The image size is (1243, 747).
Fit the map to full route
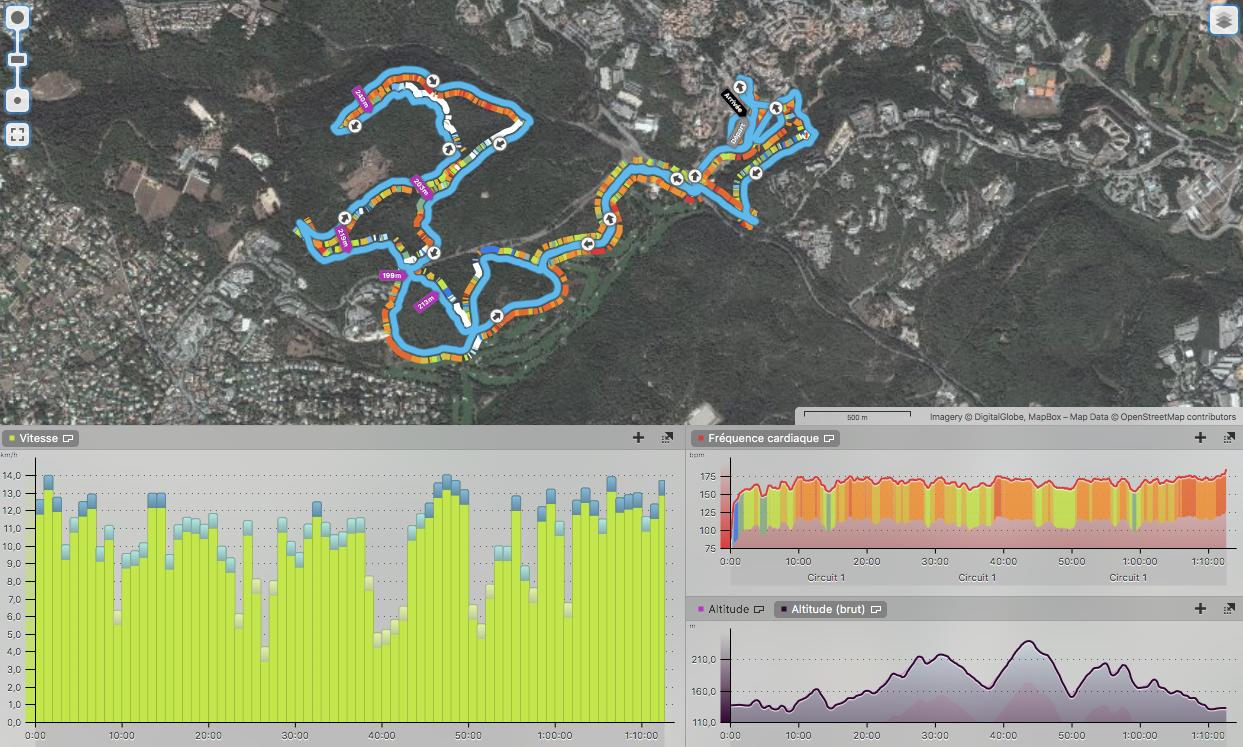point(18,134)
